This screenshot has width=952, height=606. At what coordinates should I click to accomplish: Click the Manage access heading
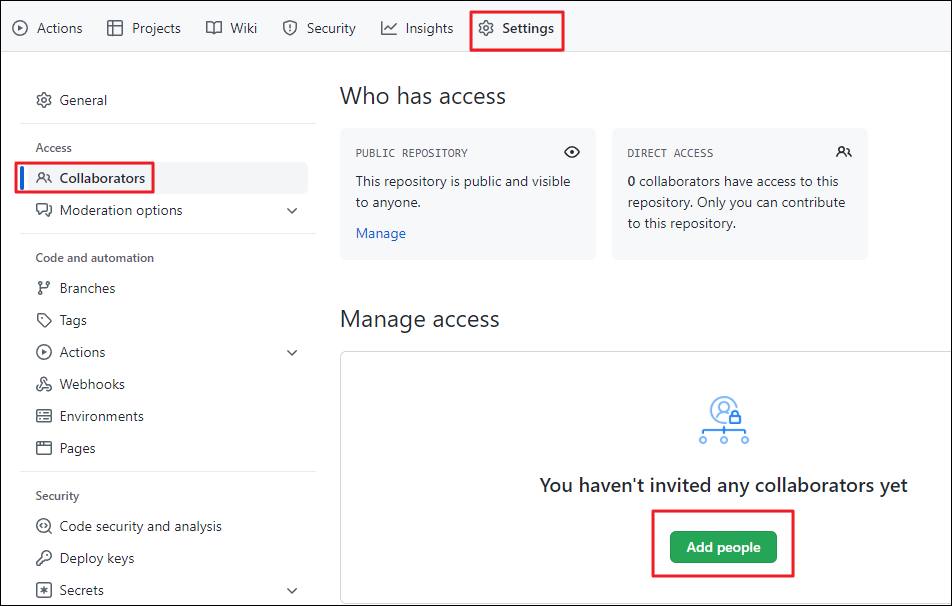tap(420, 319)
